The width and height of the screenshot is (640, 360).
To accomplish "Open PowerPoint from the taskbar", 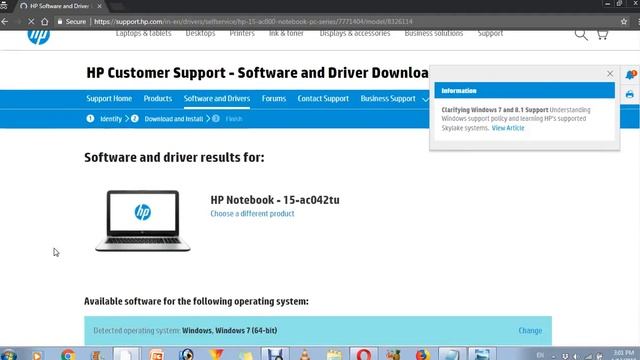I will [157, 354].
